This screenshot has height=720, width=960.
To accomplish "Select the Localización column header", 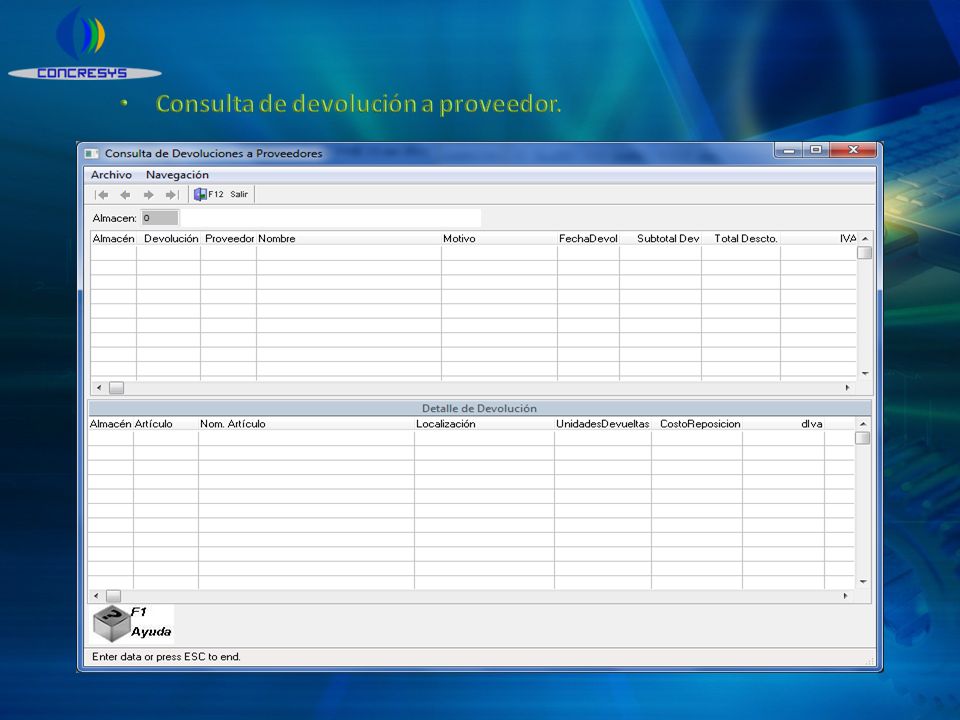I will 484,424.
